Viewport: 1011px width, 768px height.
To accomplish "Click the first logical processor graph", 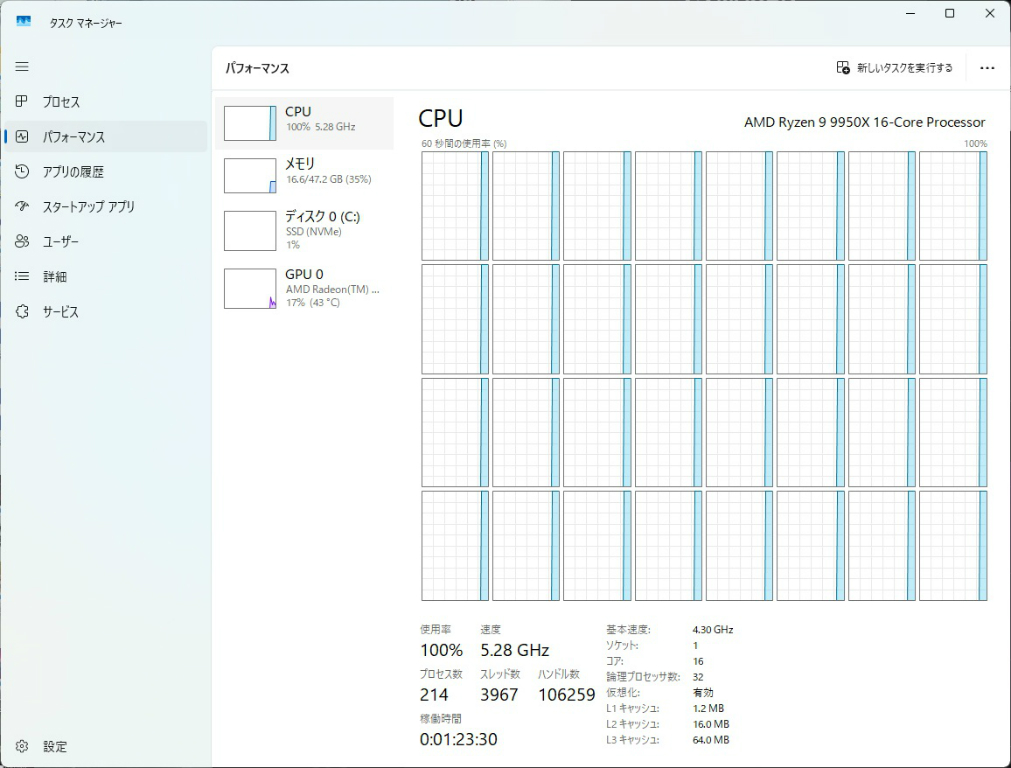I will click(x=455, y=206).
